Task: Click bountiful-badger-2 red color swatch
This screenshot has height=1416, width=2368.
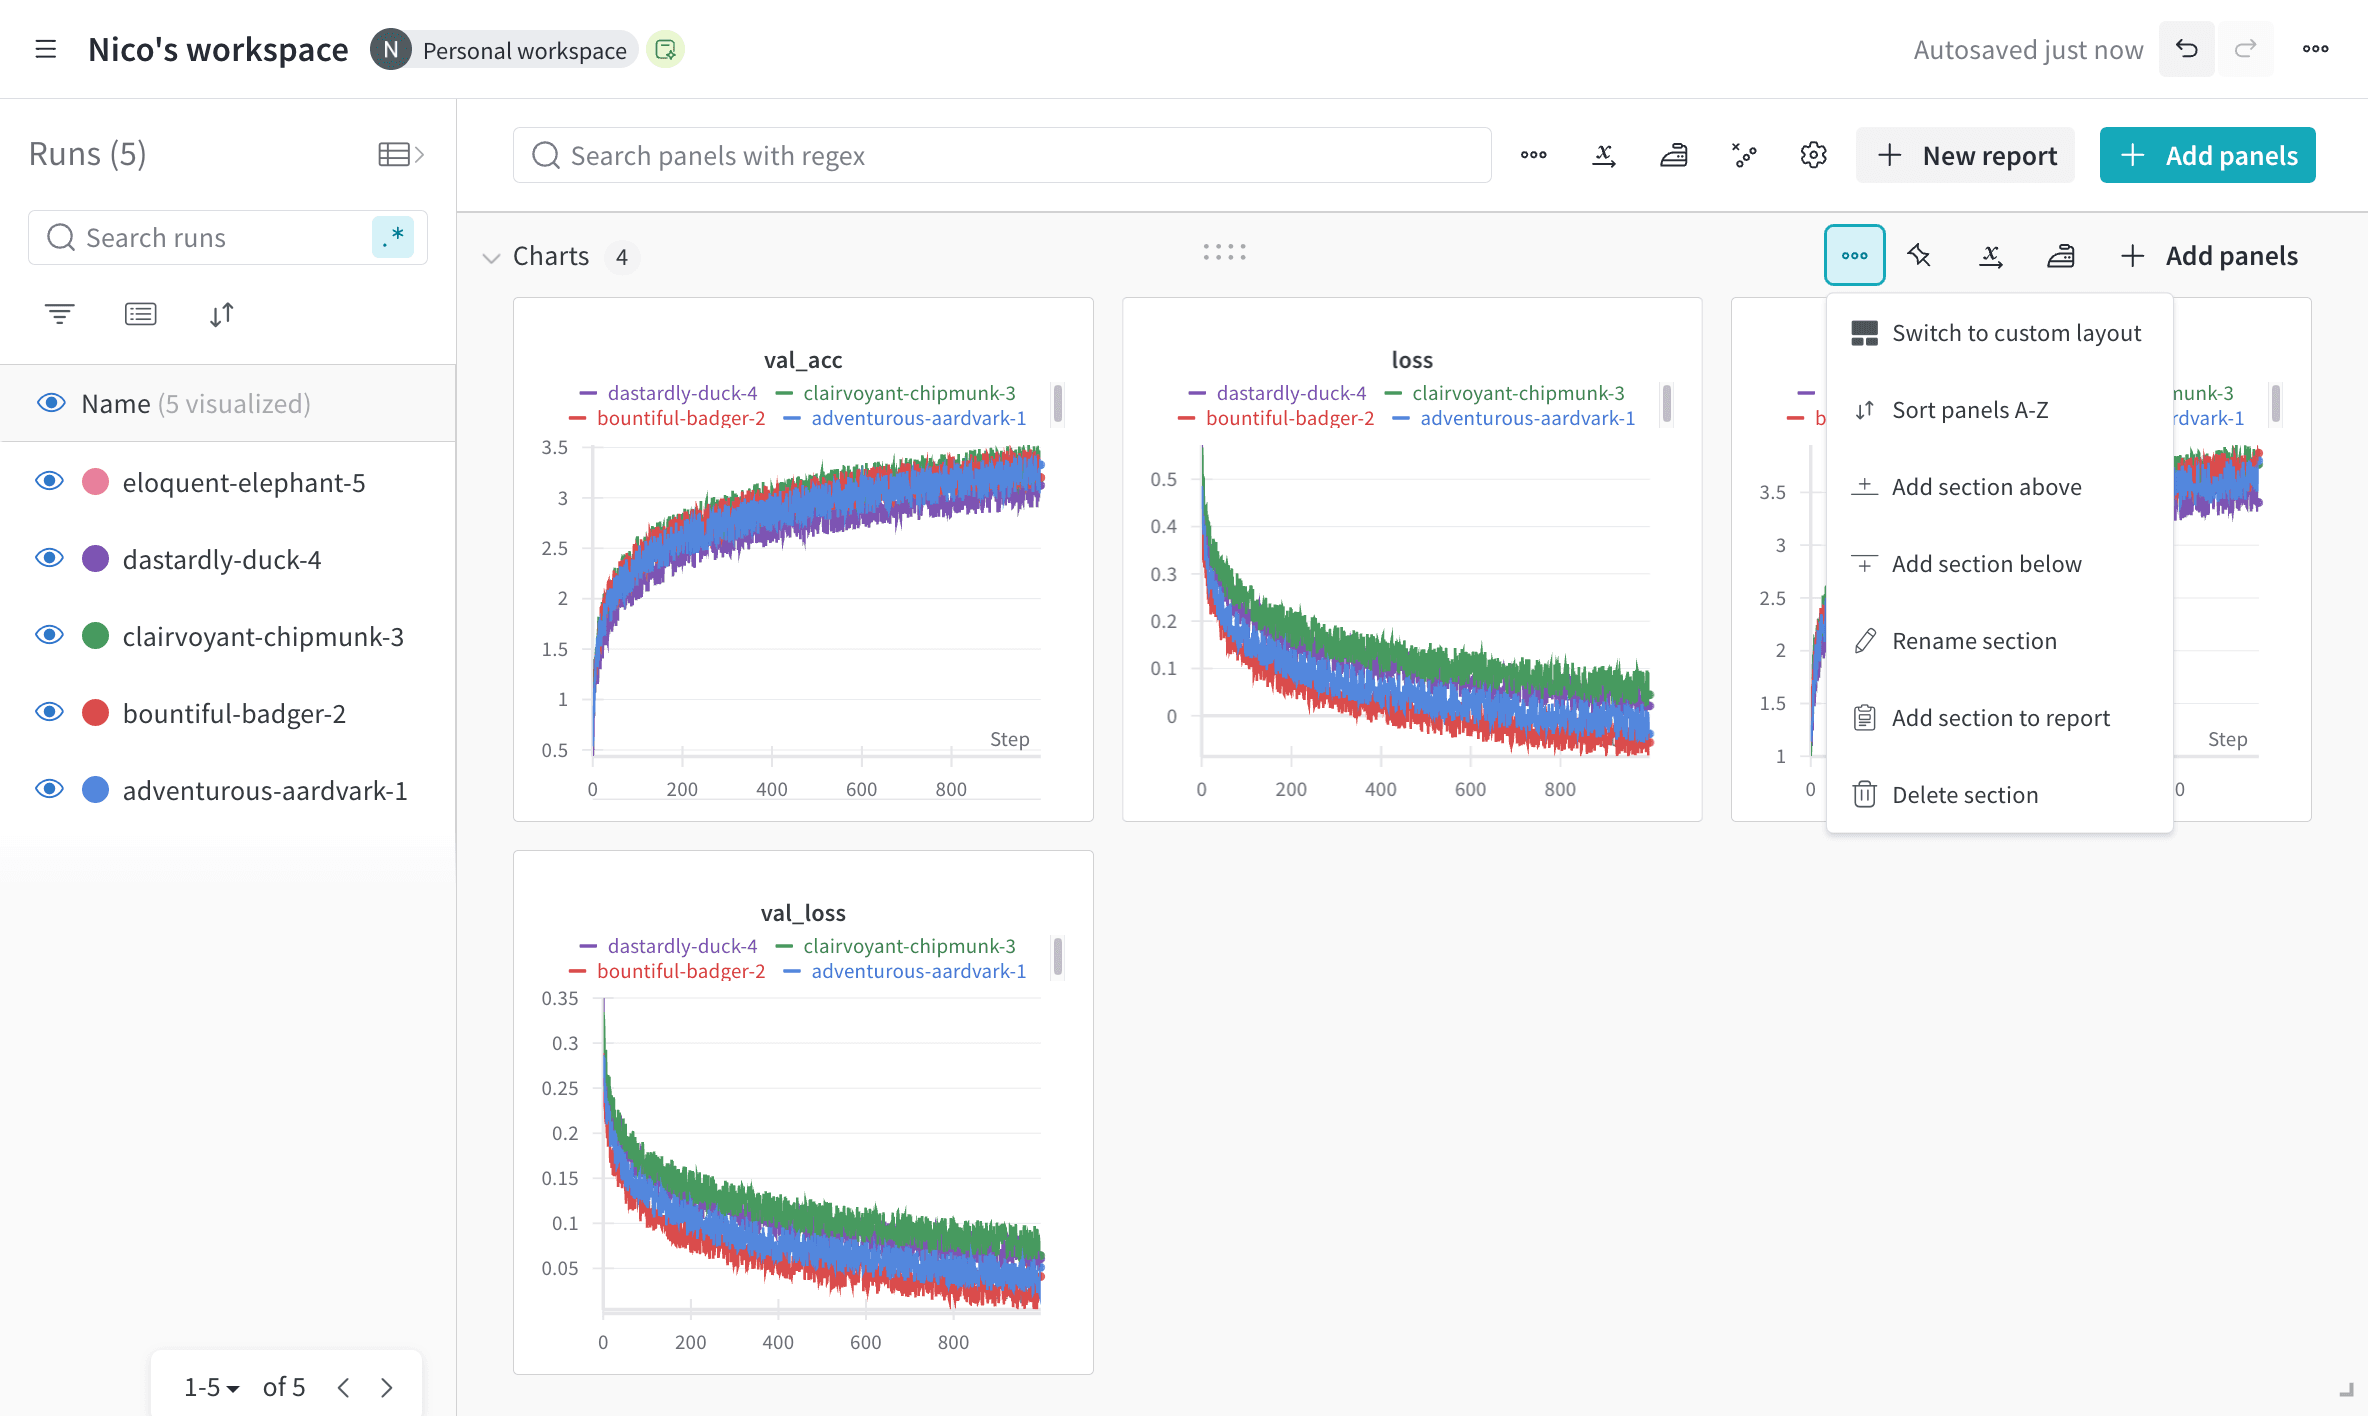Action: pos(96,713)
